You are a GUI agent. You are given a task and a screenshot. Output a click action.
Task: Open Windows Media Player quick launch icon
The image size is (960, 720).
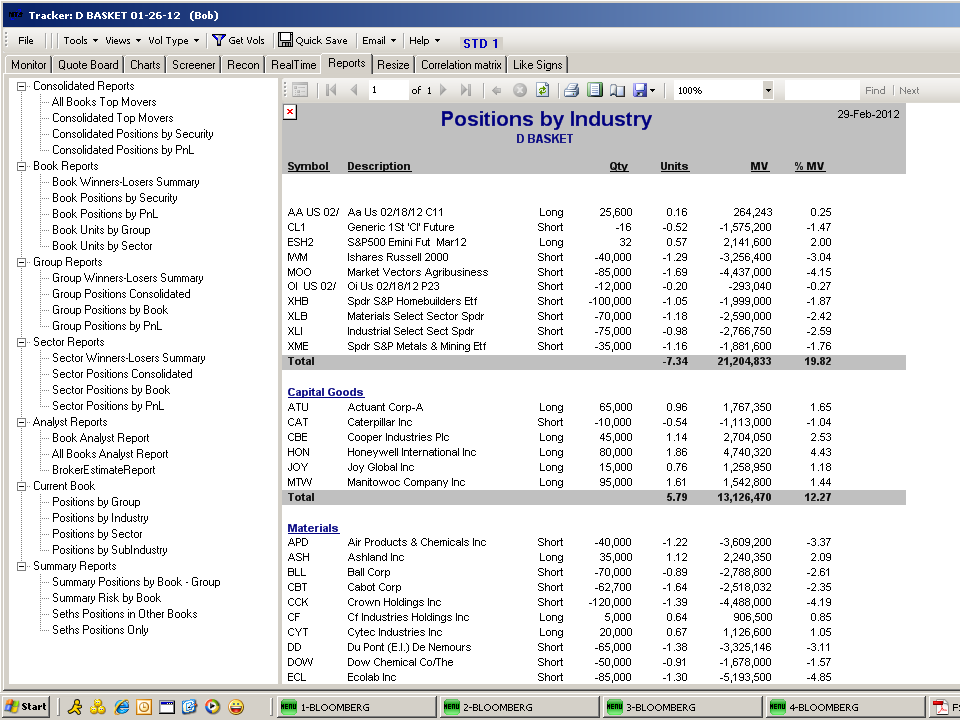[x=212, y=707]
